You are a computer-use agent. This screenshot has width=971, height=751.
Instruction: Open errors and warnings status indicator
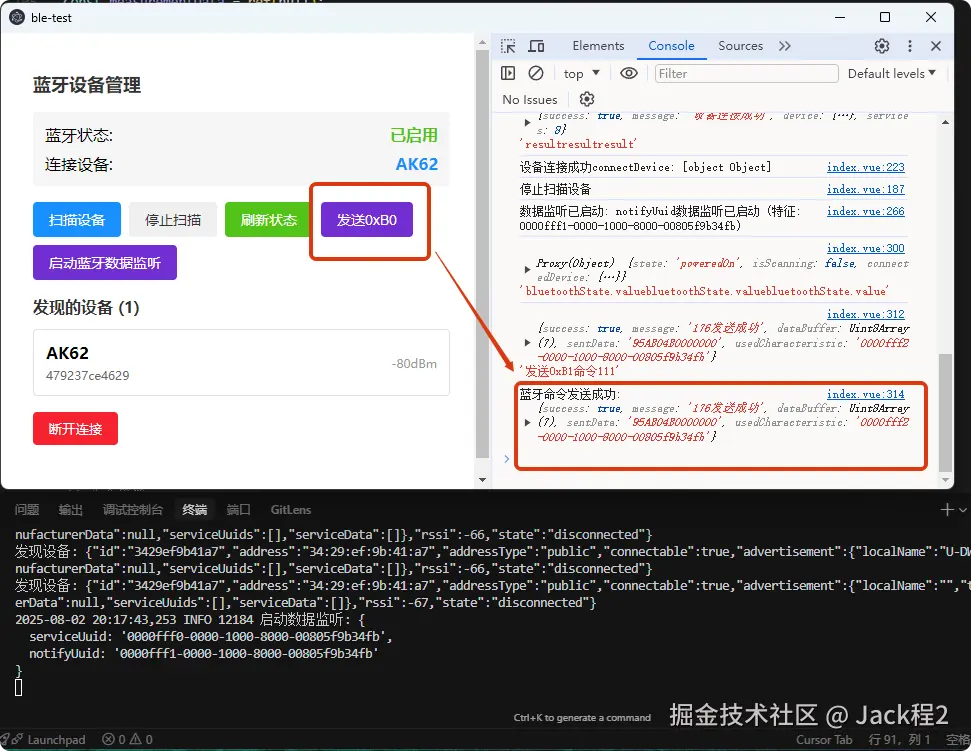[x=127, y=739]
